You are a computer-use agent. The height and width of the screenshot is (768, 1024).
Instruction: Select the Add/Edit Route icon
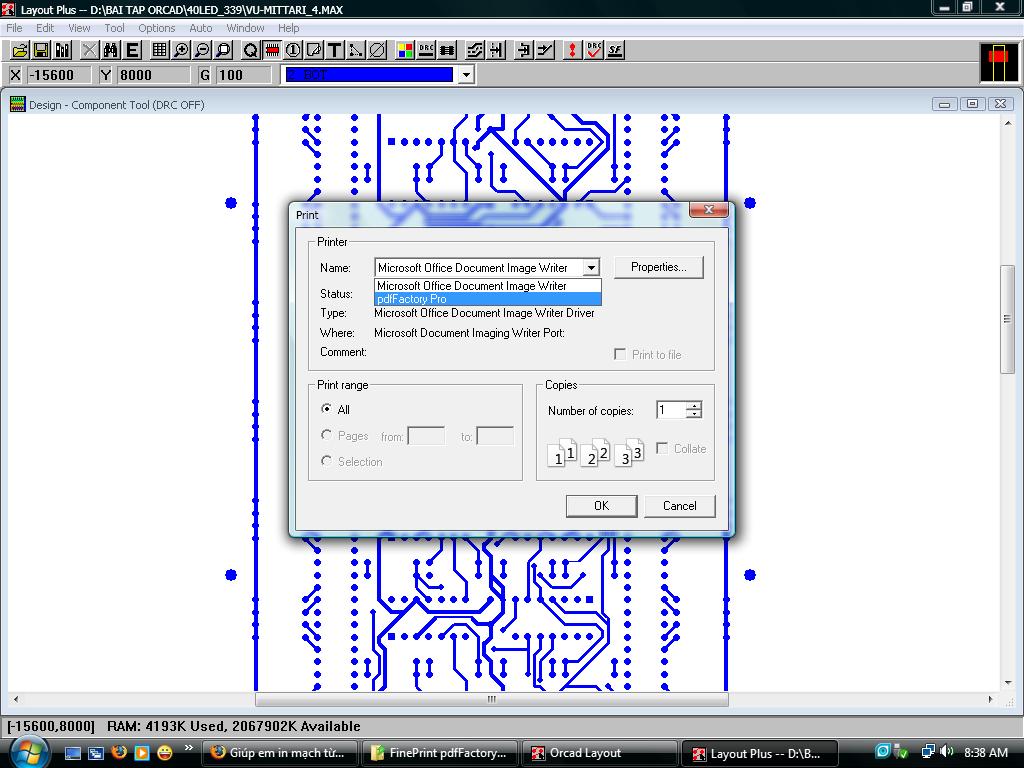(x=545, y=50)
